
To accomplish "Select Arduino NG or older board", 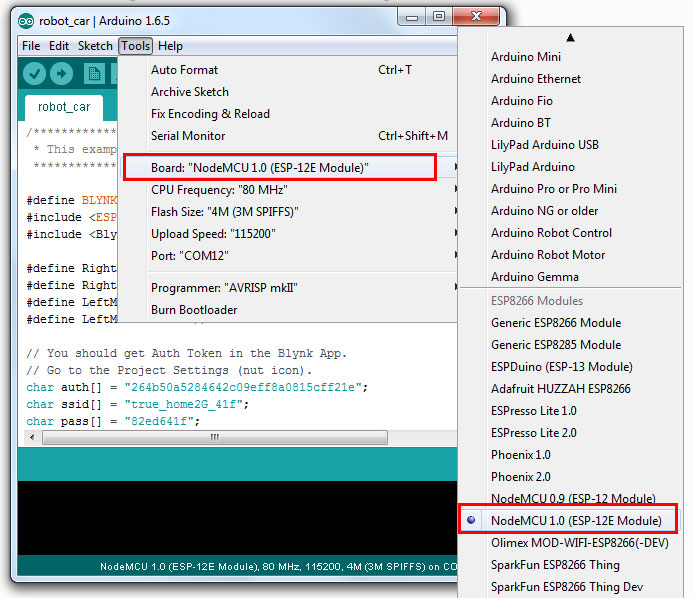I will coord(570,211).
